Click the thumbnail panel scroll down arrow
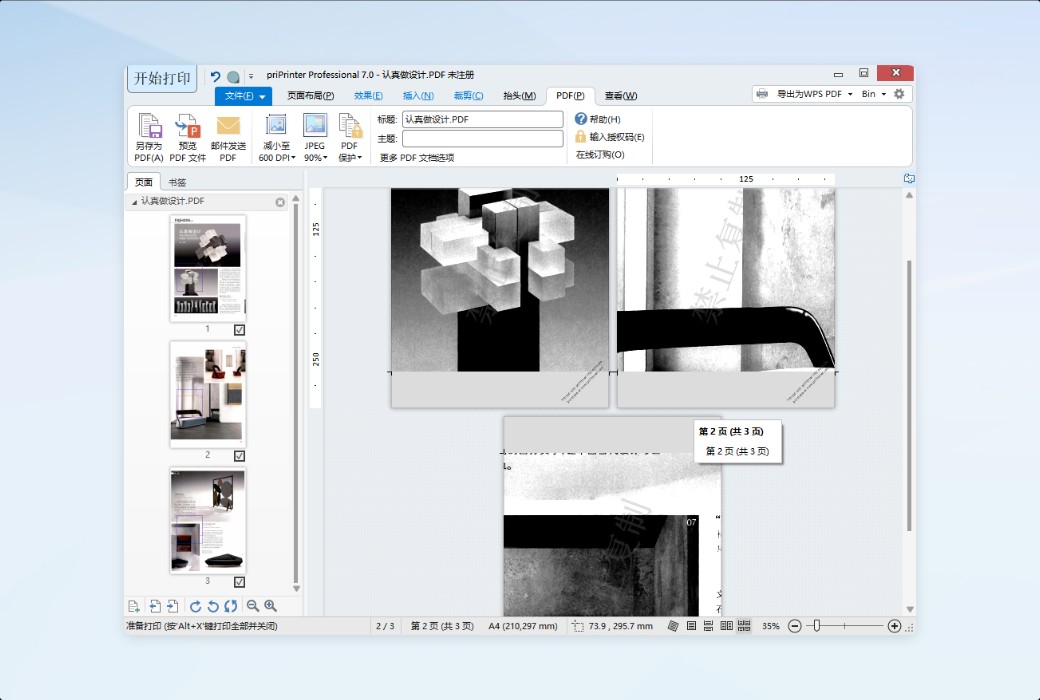The width and height of the screenshot is (1040, 700). click(296, 589)
